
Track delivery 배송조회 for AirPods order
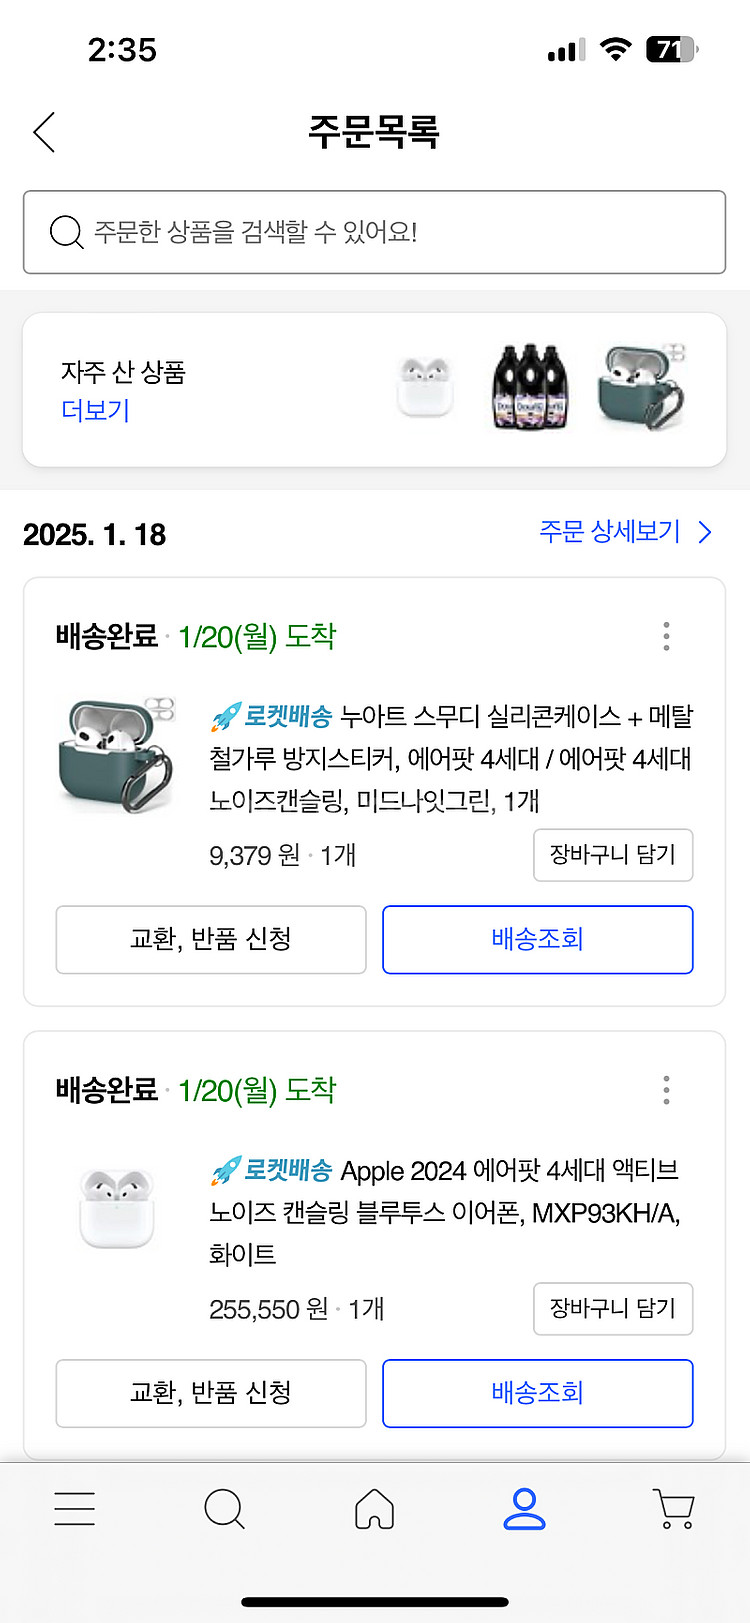pos(537,1393)
